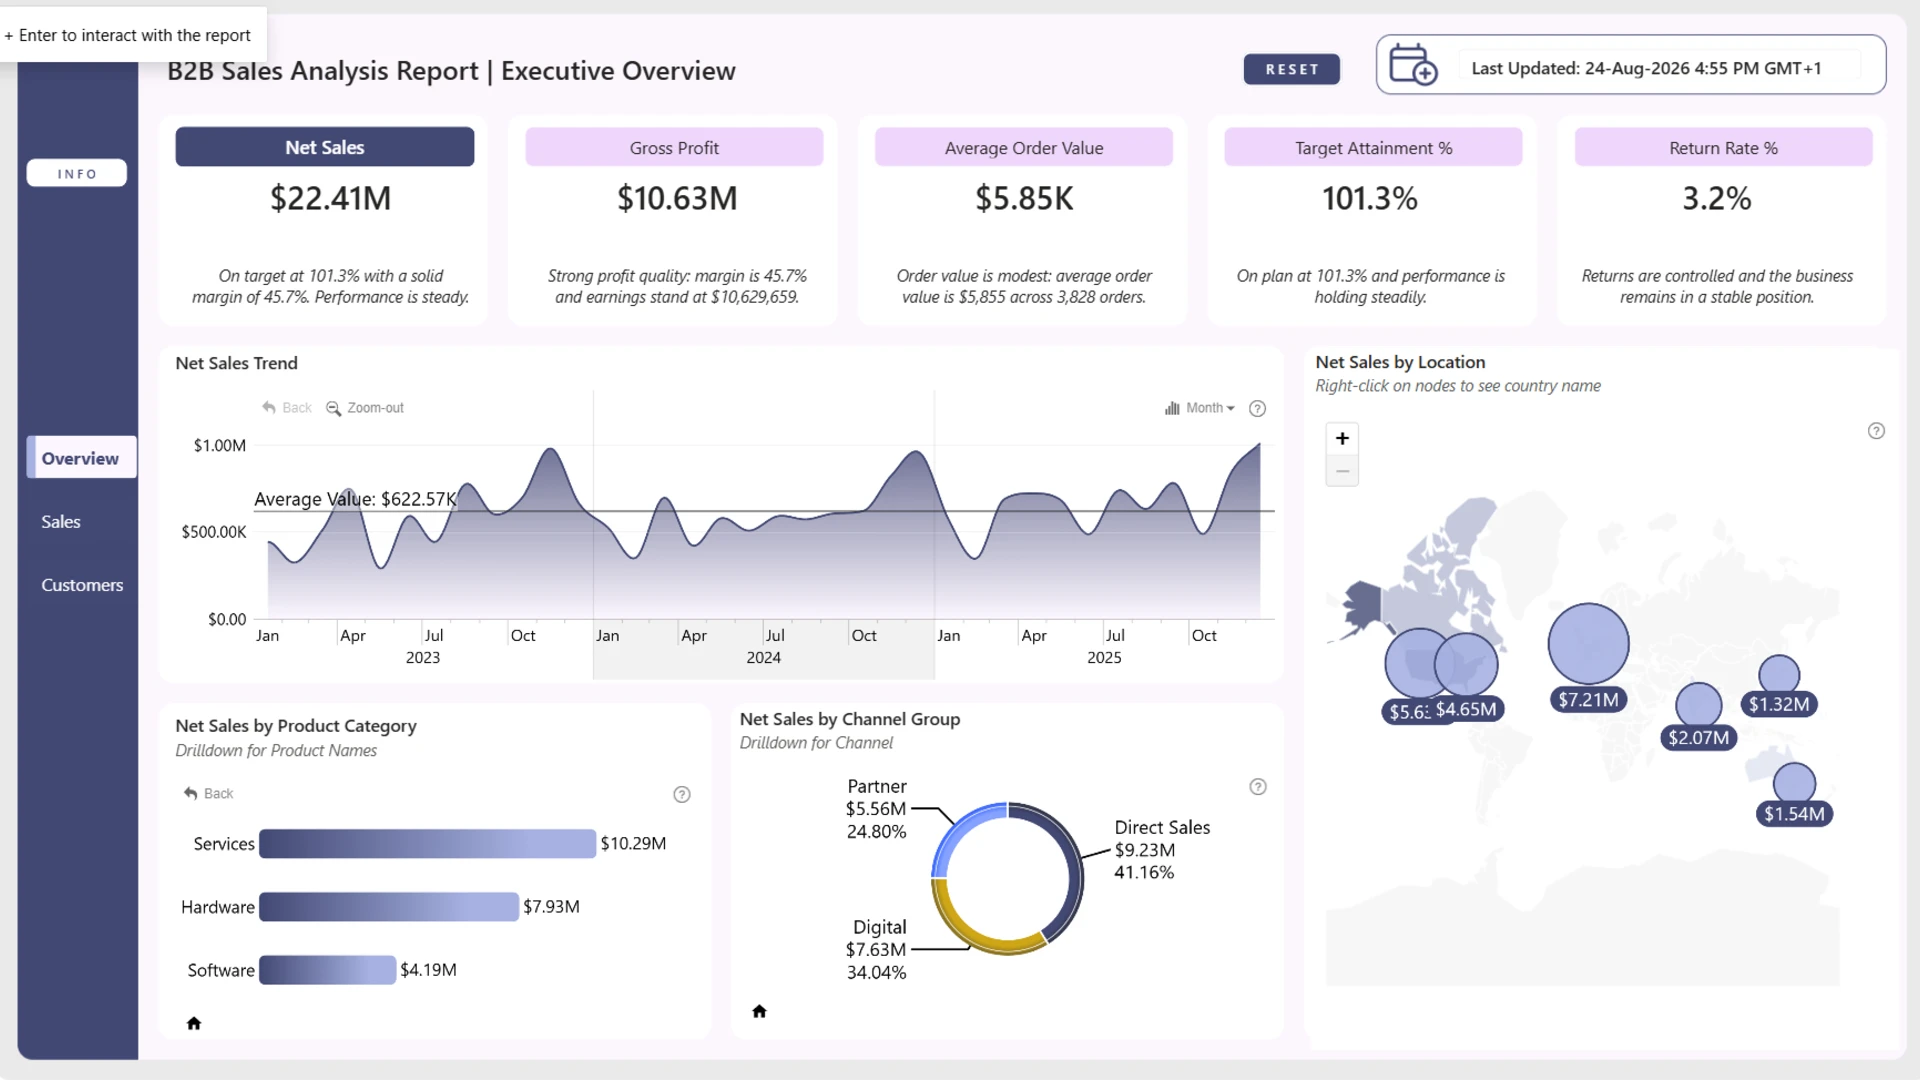The image size is (1920, 1080).
Task: Click the home icon under Channel Group donut
Action: coord(759,1011)
